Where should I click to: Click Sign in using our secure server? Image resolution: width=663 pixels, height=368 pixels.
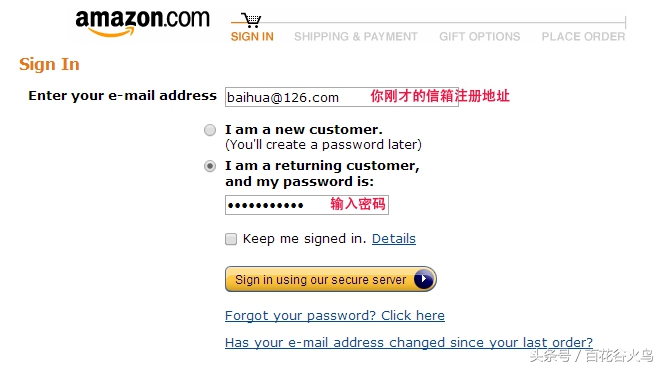331,279
